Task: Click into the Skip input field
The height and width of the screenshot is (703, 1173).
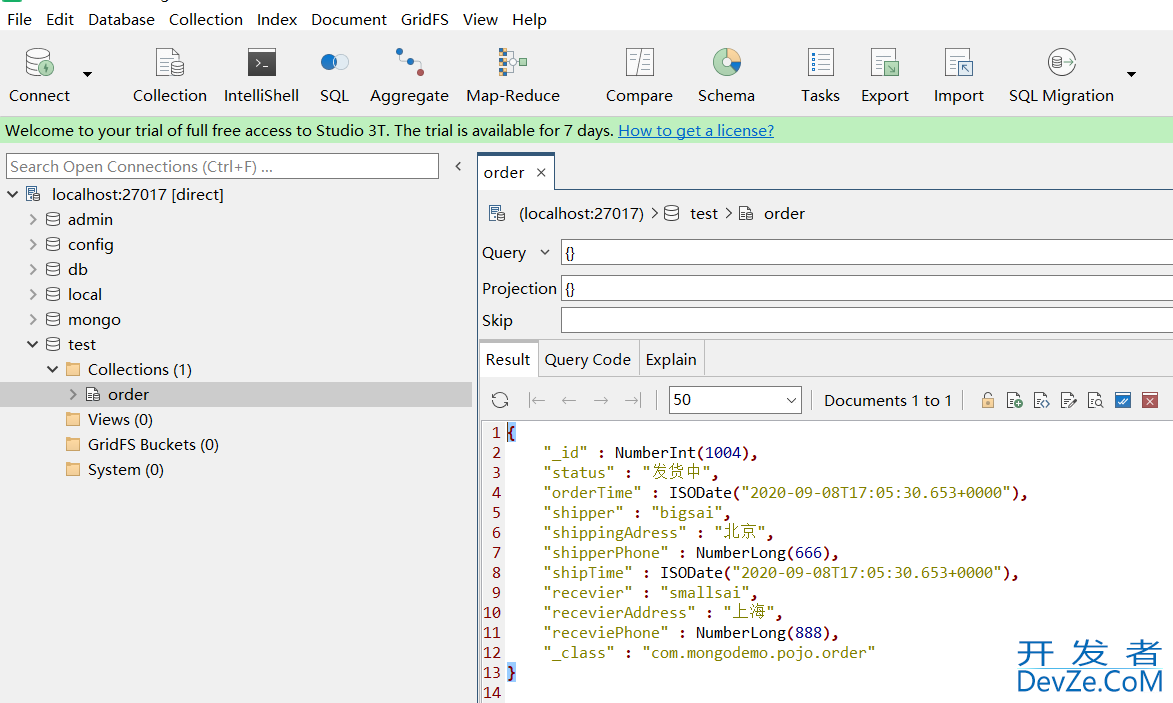Action: (x=867, y=321)
